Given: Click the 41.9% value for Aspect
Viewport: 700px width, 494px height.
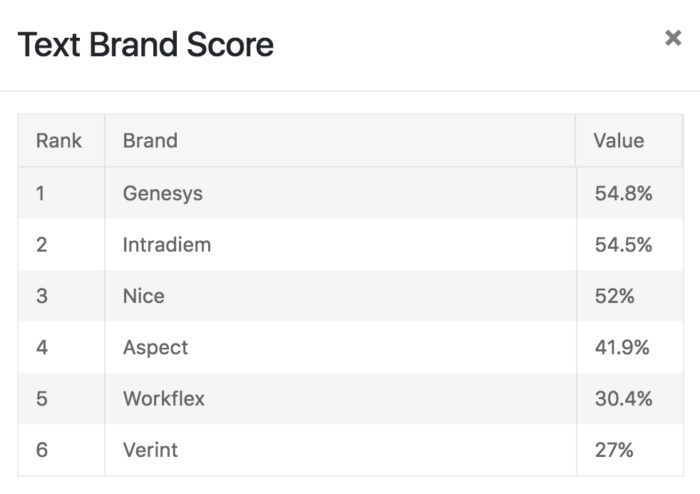Looking at the screenshot, I should [622, 348].
